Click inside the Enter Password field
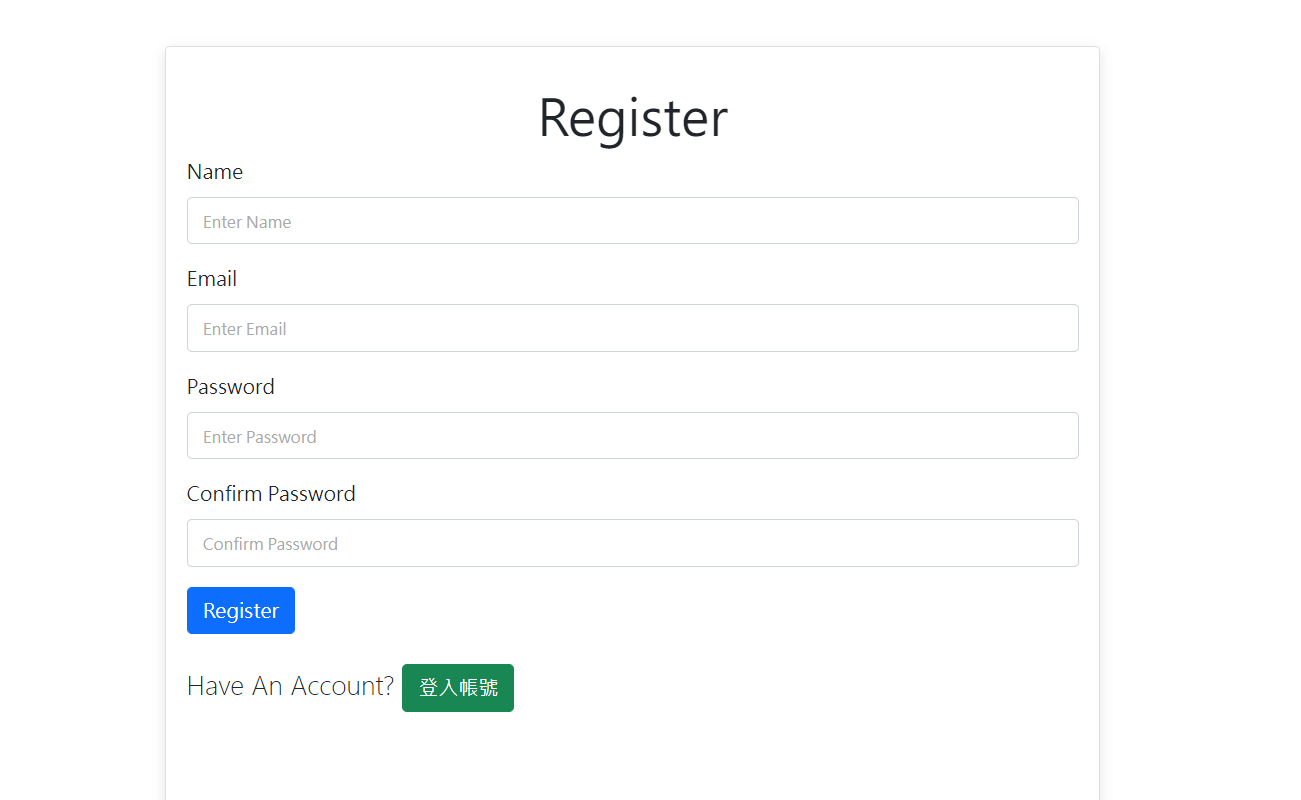This screenshot has width=1301, height=800. [633, 435]
